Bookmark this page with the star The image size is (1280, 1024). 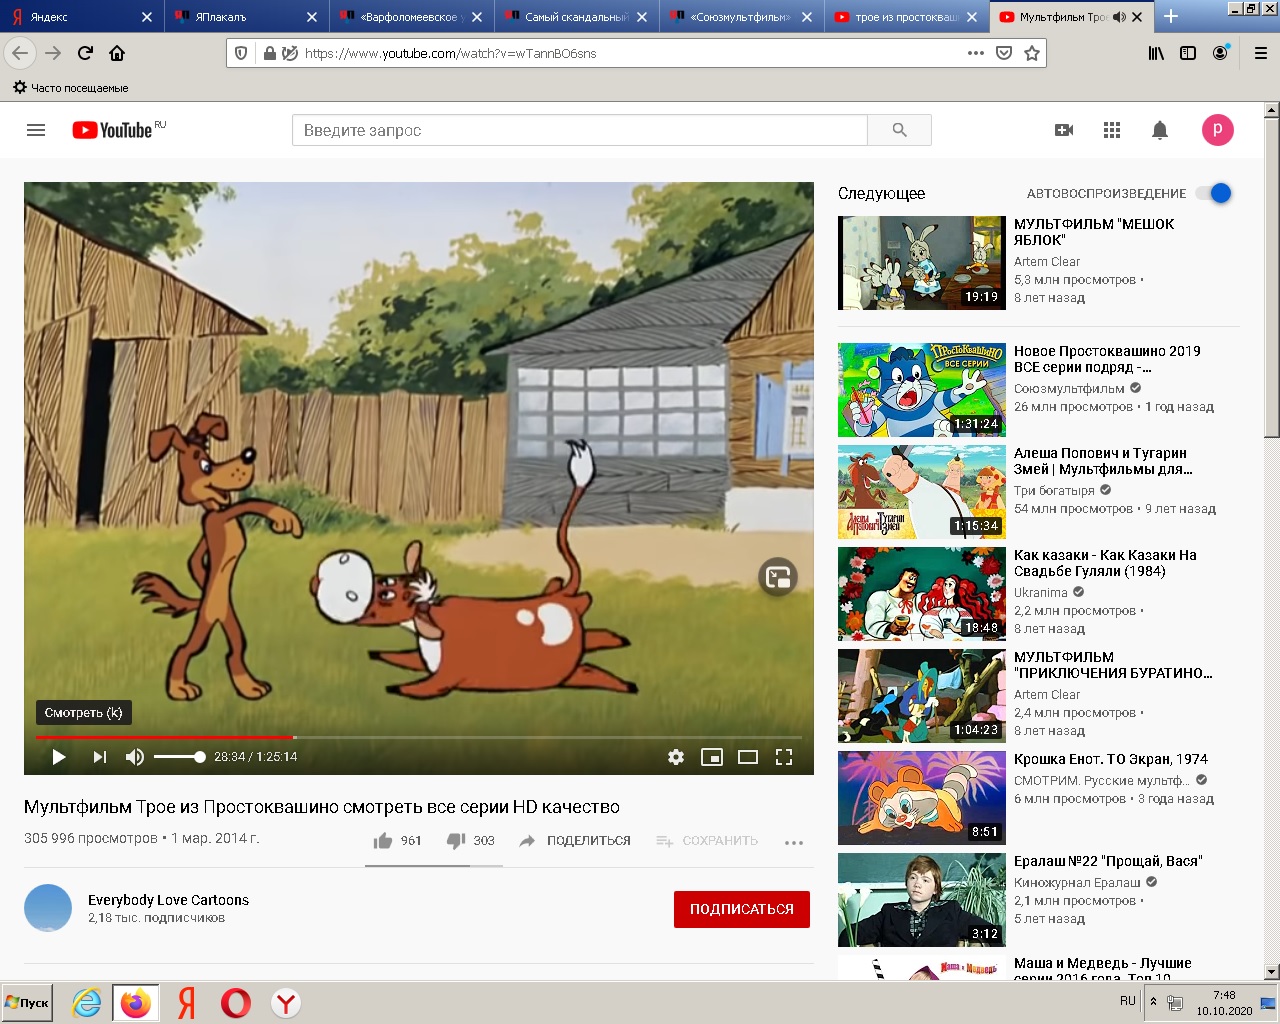(x=1032, y=53)
